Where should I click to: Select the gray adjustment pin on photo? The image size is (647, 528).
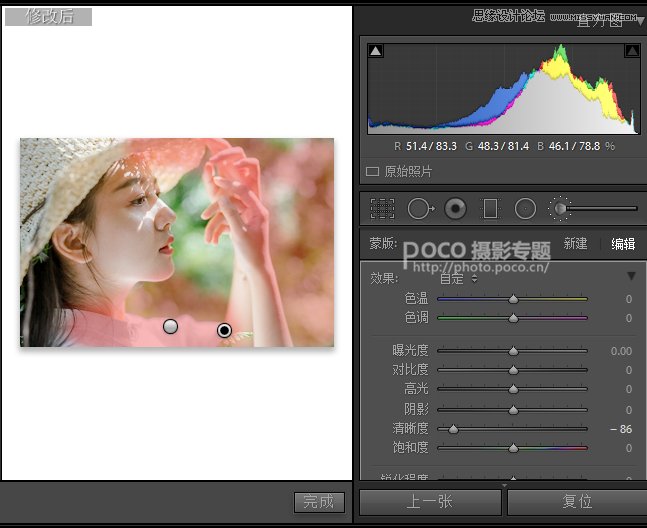point(170,326)
